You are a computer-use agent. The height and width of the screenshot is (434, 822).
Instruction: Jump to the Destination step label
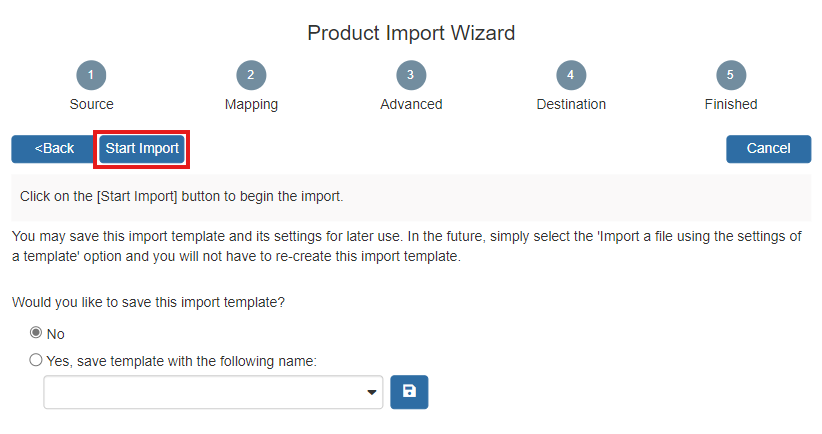tap(571, 104)
